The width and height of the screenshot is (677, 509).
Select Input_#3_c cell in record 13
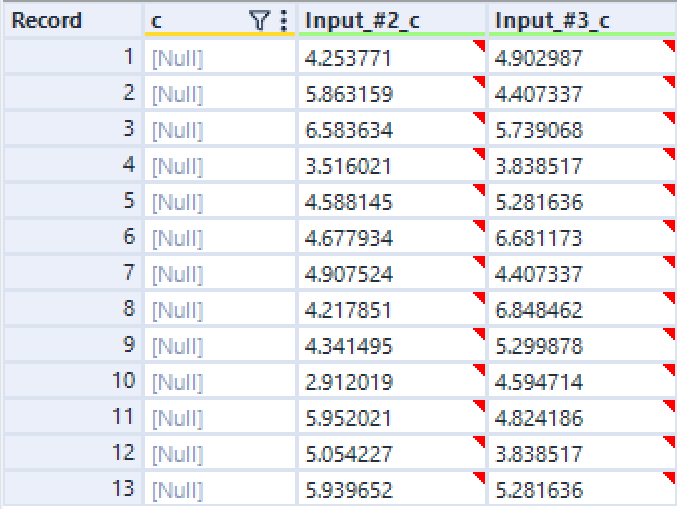[x=583, y=488]
